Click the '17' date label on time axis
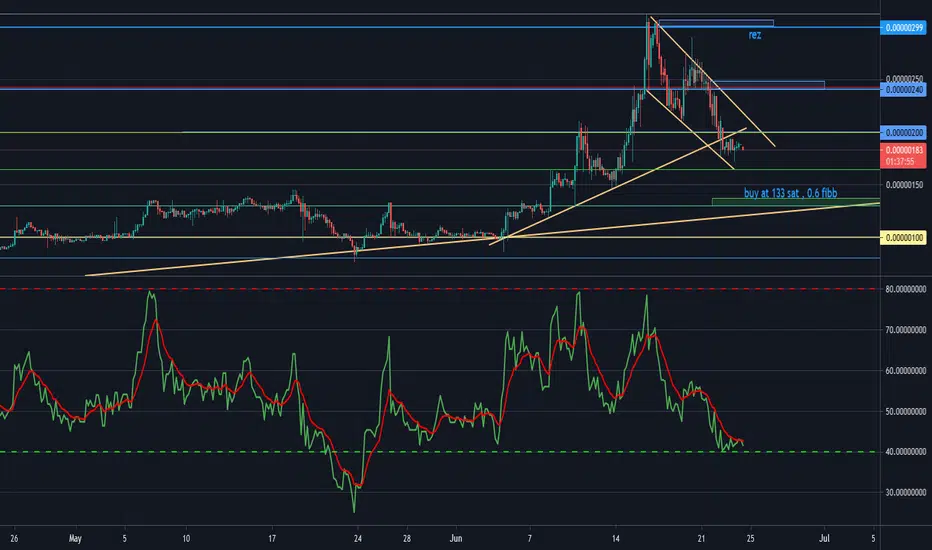 [272, 539]
